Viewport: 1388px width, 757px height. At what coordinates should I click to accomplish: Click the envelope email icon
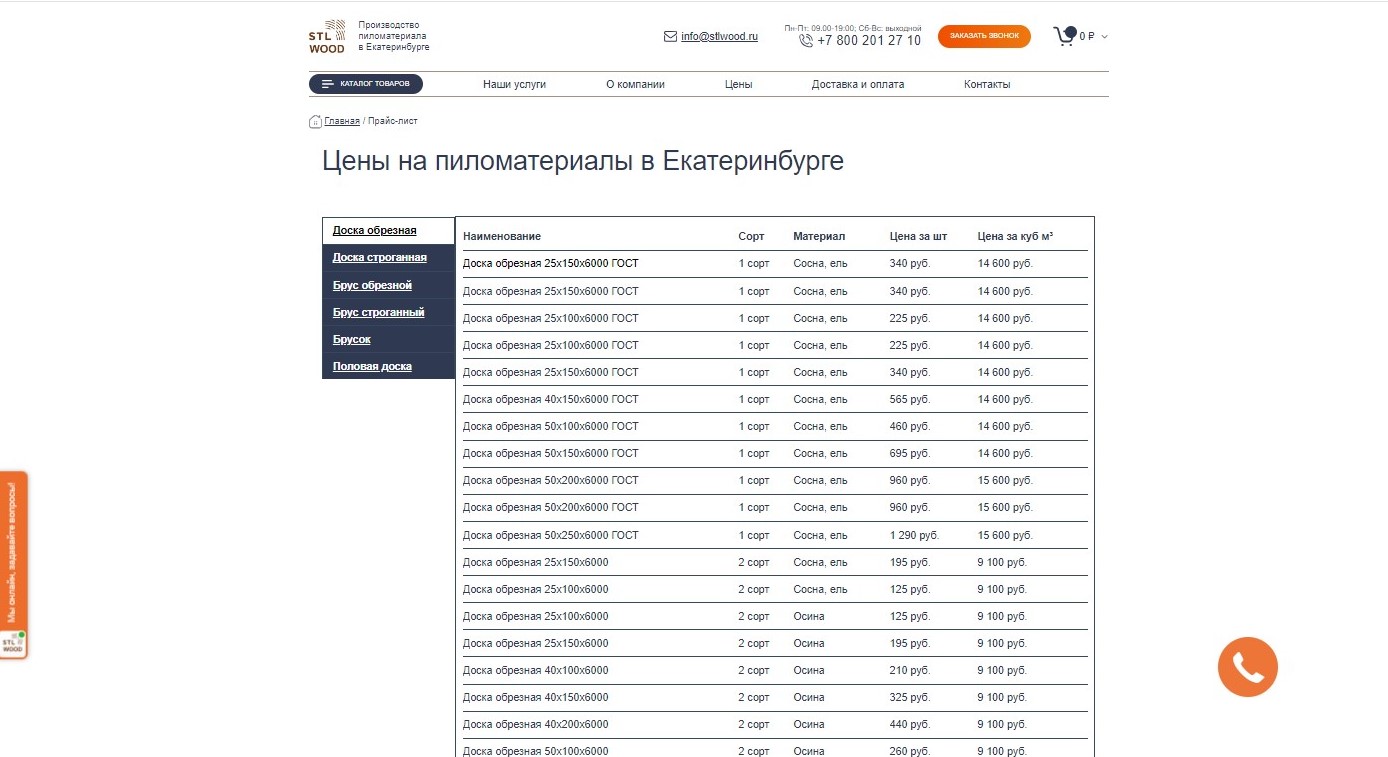[x=670, y=37]
